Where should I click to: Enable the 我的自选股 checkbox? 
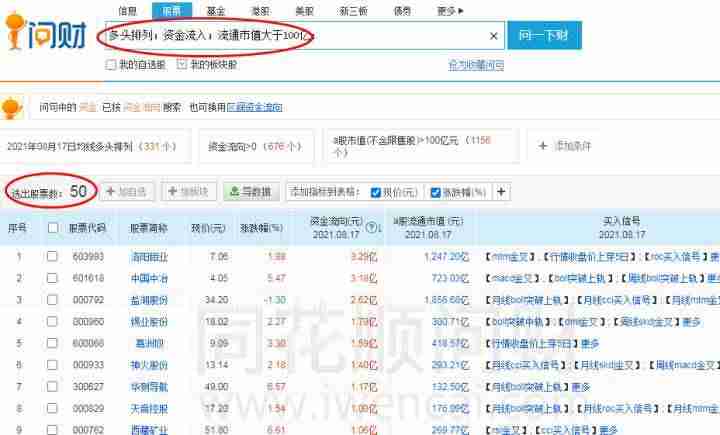(111, 65)
